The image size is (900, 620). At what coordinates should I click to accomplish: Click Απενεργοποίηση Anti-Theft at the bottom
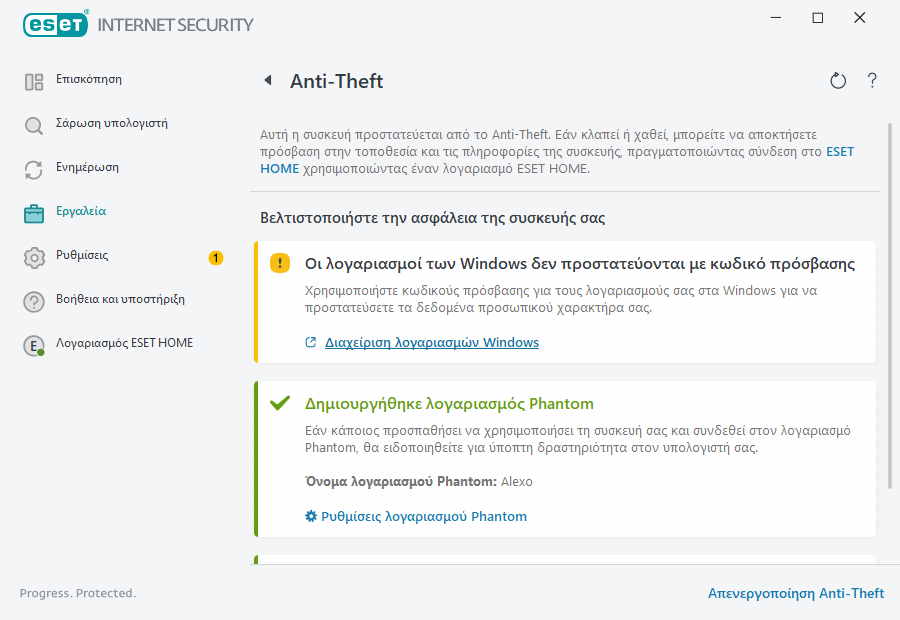coord(796,593)
